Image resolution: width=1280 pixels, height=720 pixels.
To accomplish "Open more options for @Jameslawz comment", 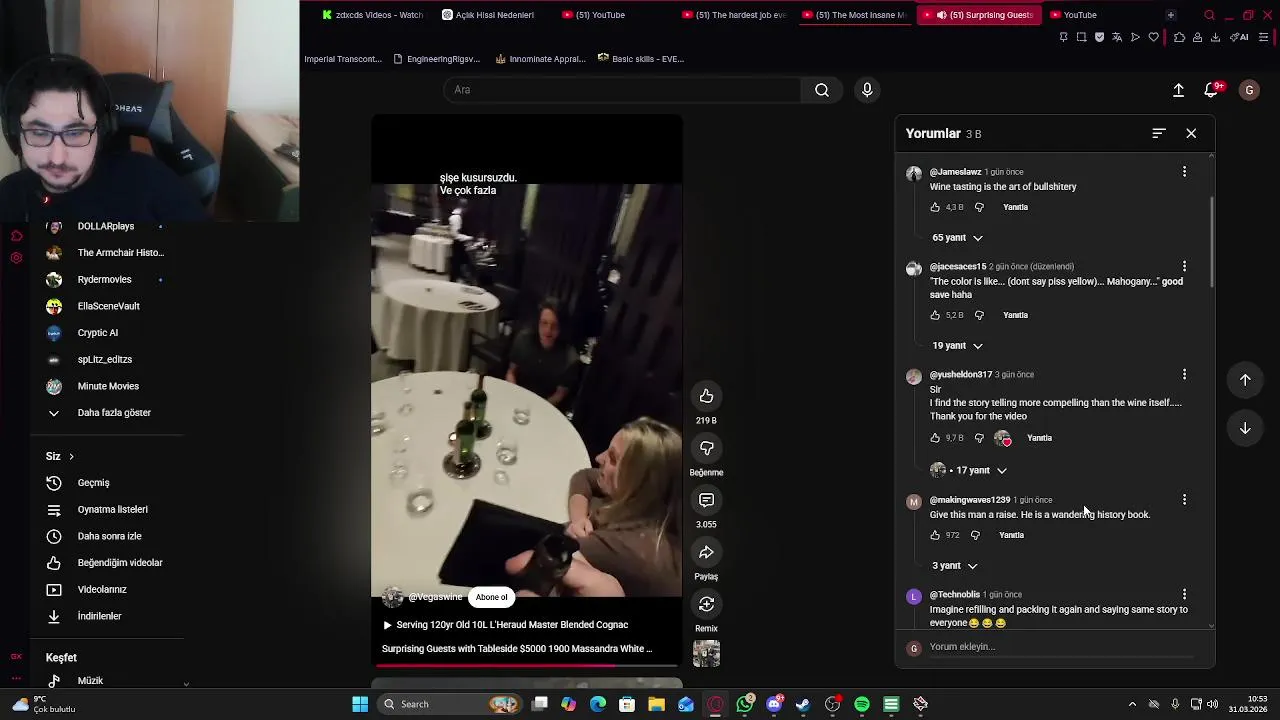I will click(1185, 172).
